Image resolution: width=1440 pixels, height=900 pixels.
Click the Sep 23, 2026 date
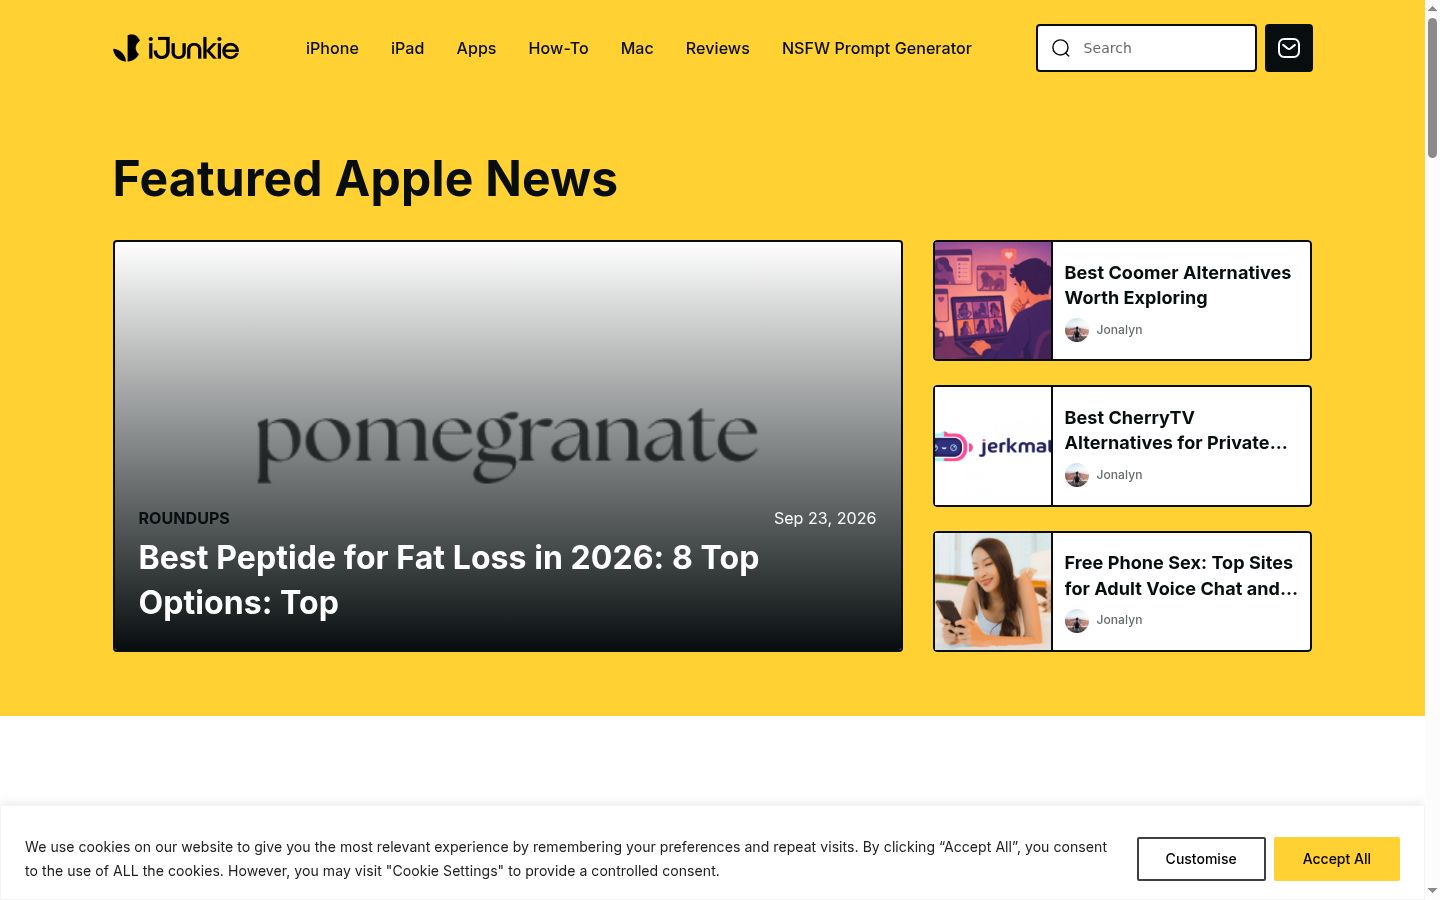pos(825,518)
